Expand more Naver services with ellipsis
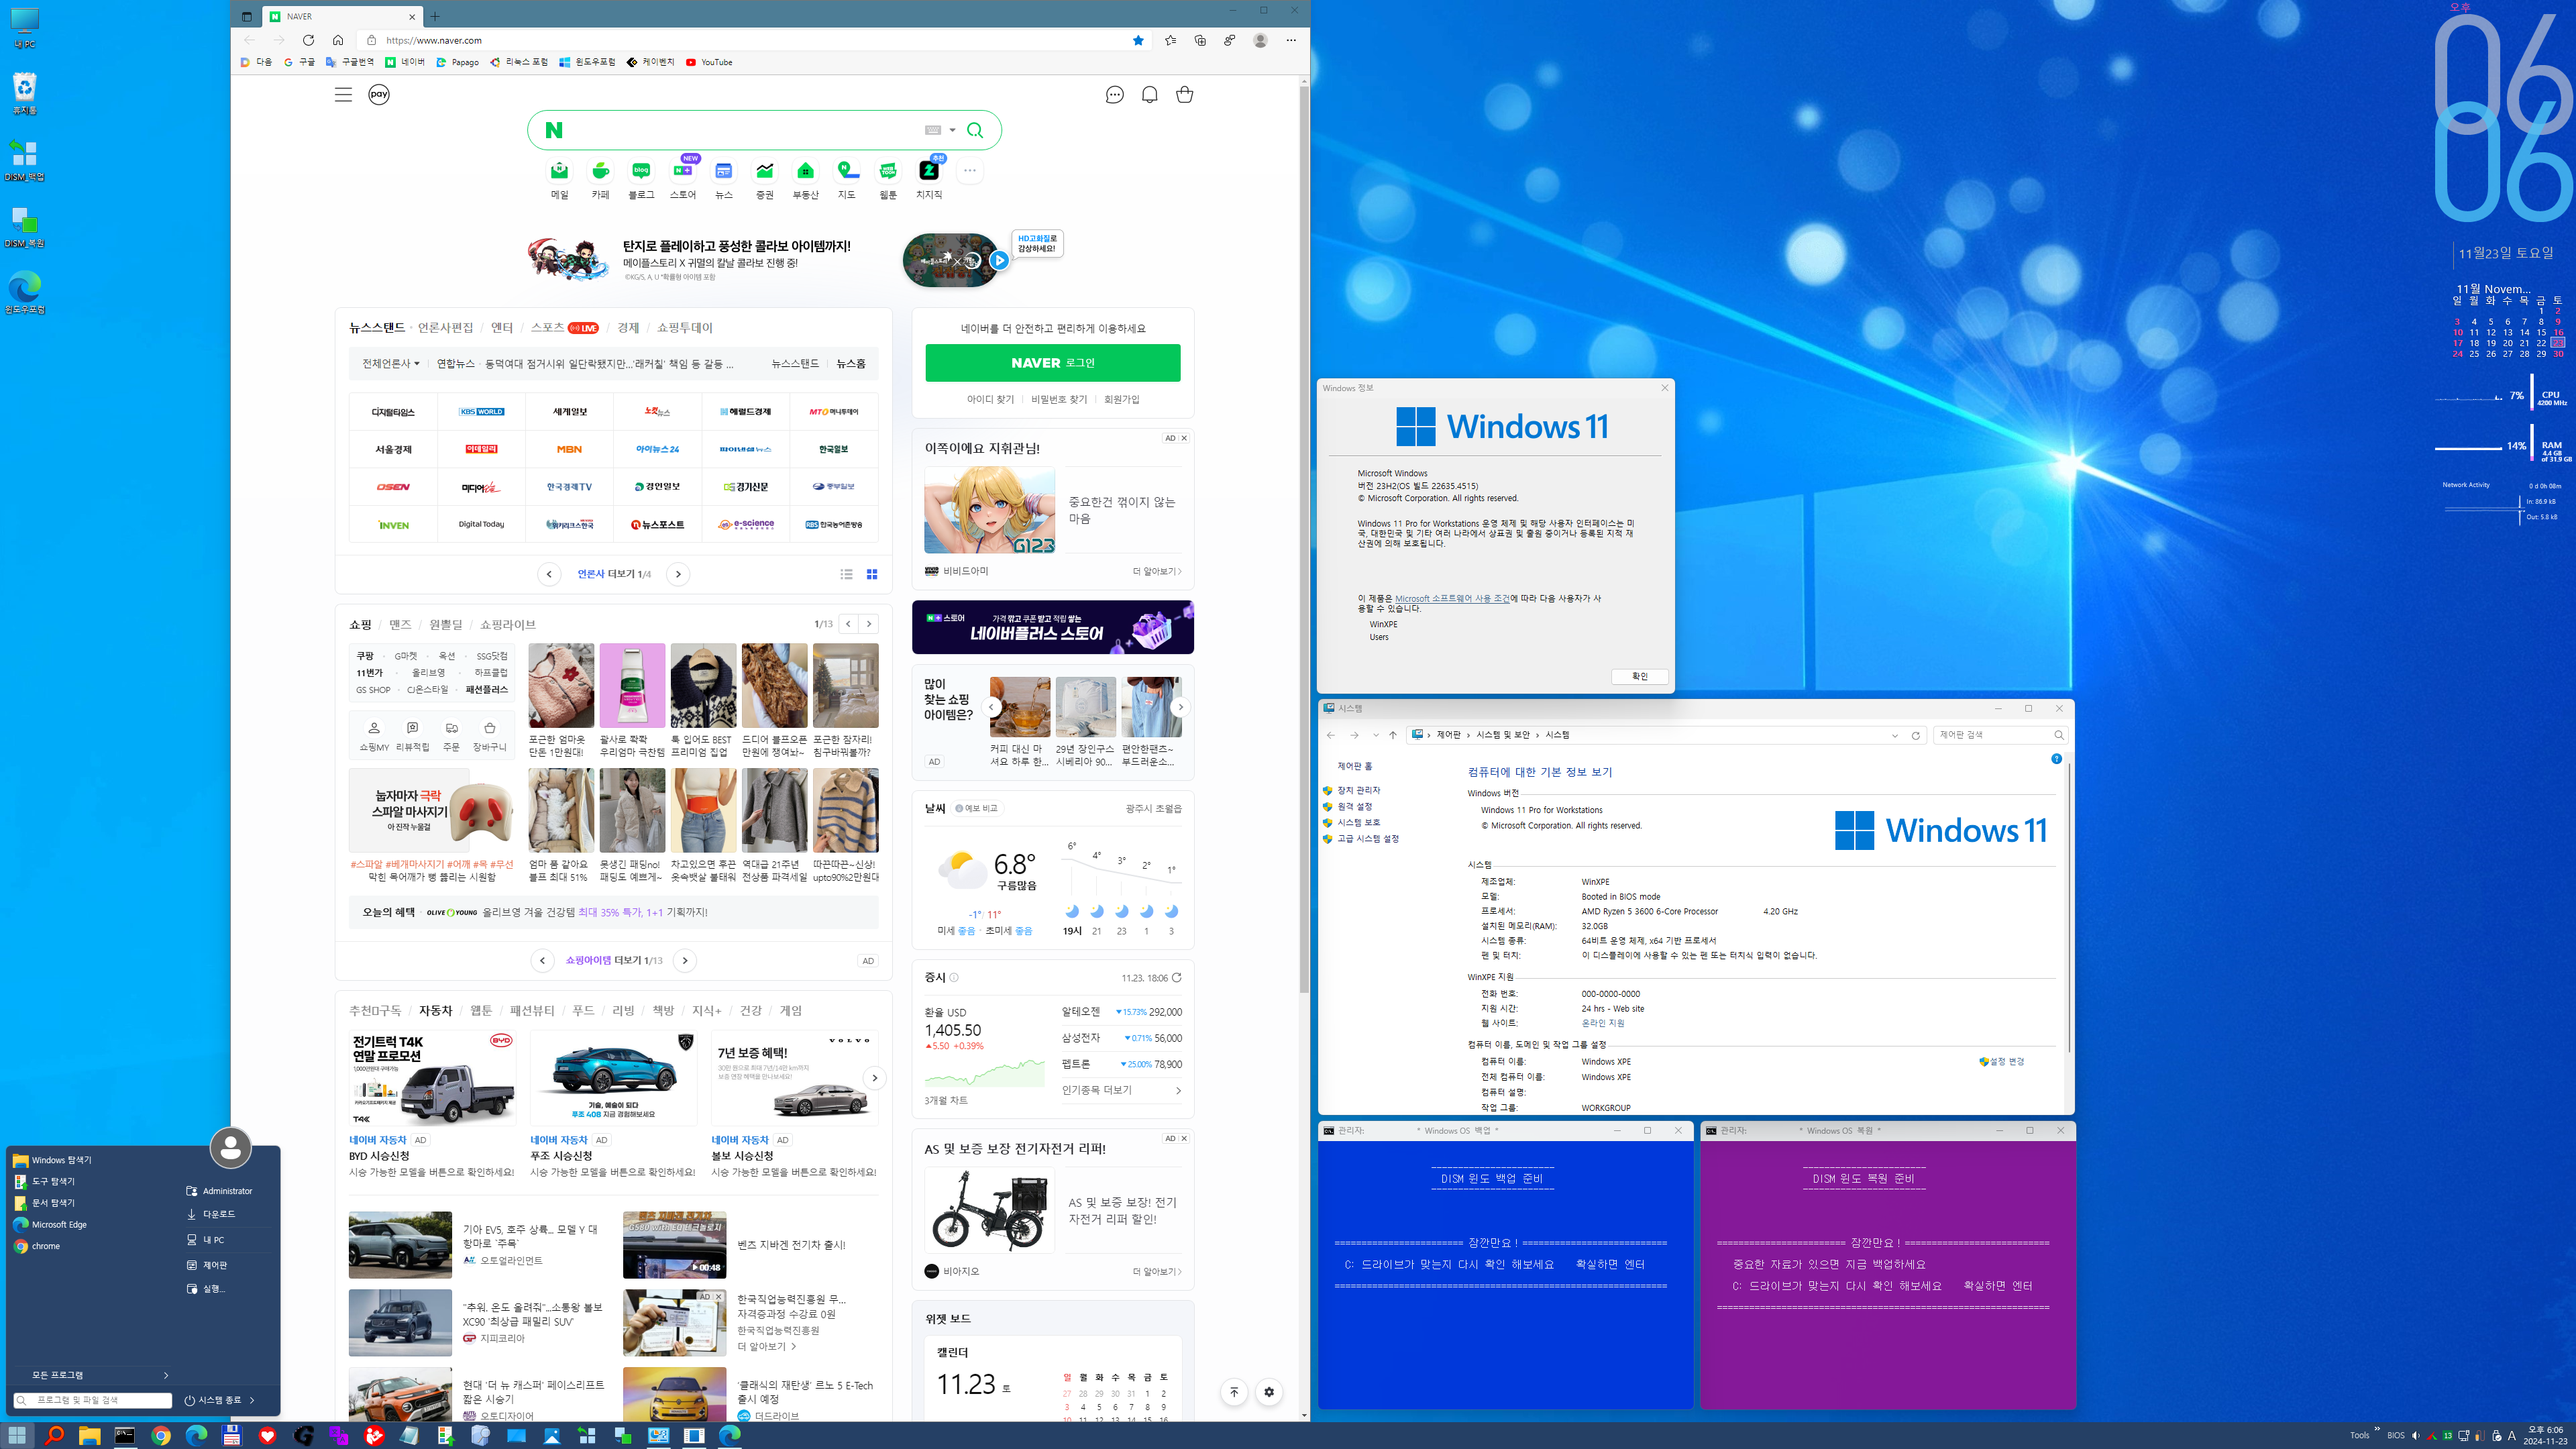Viewport: 2576px width, 1449px height. click(970, 171)
